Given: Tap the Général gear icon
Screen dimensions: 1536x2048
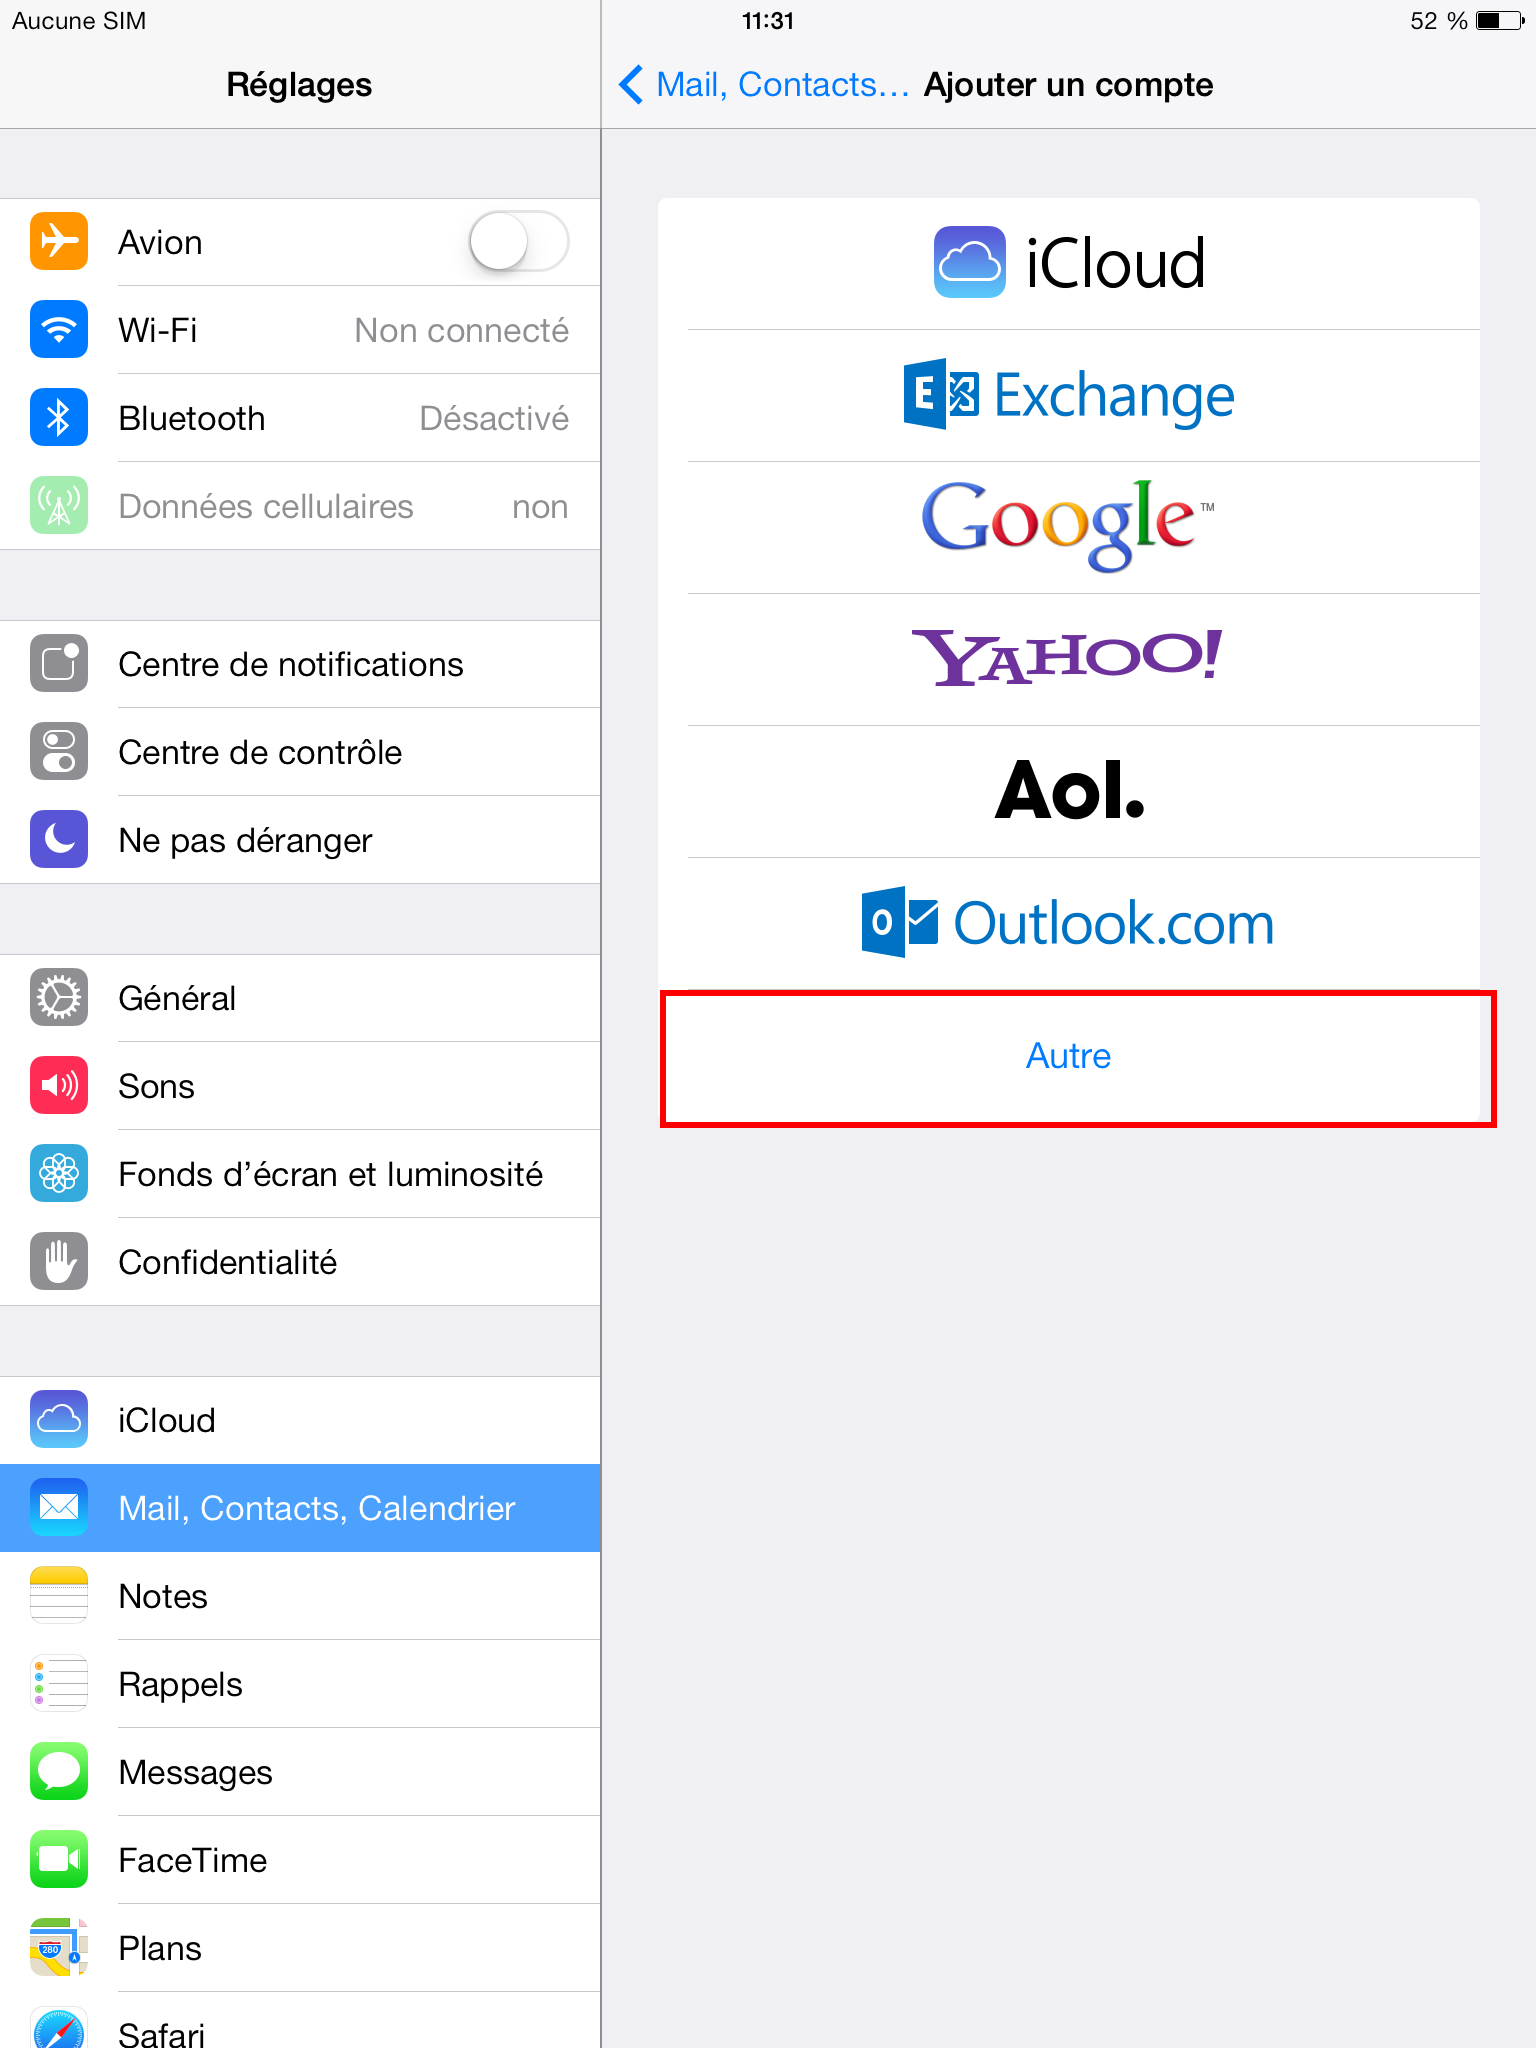Looking at the screenshot, I should (x=59, y=998).
